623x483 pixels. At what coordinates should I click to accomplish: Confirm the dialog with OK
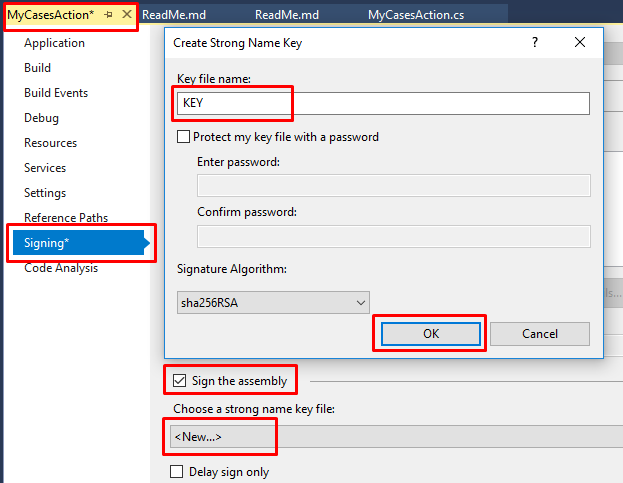(x=431, y=334)
